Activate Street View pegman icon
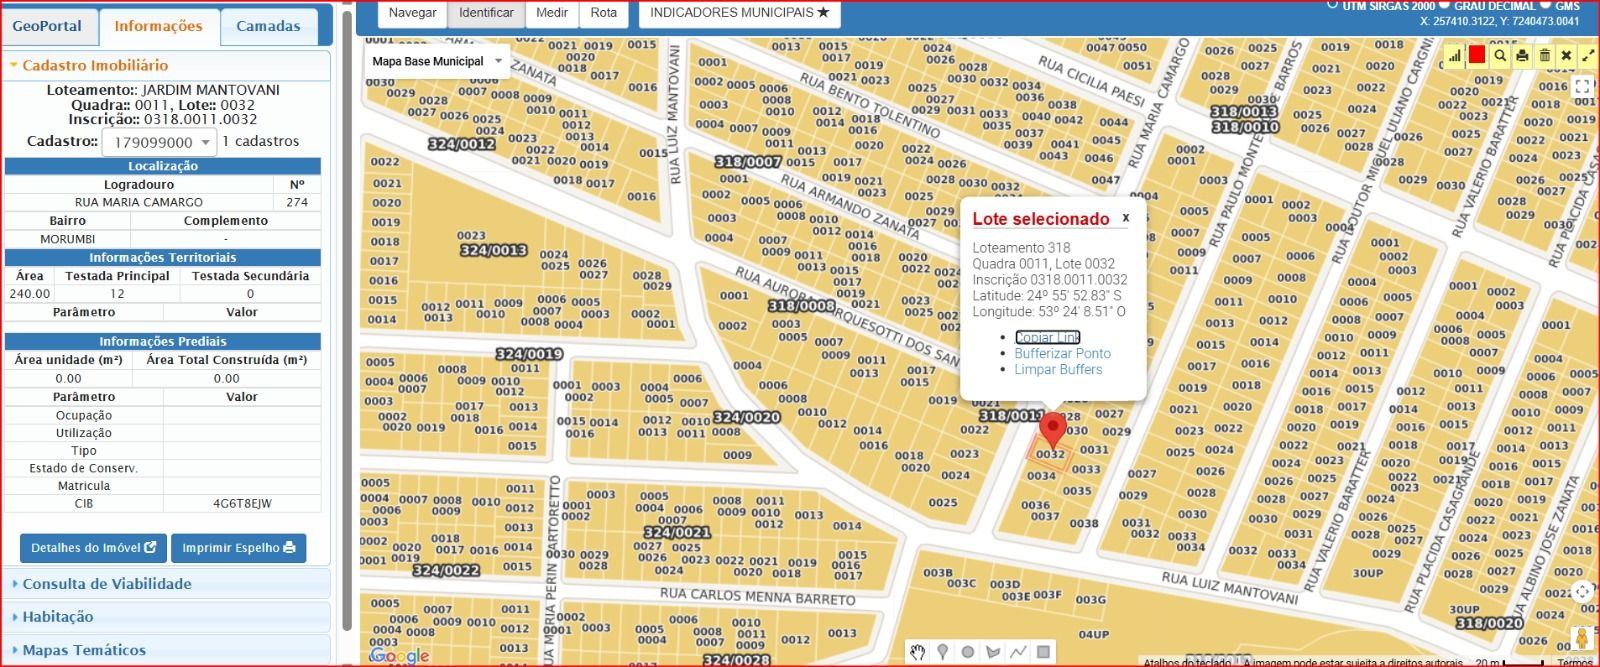The image size is (1600, 667). point(1582,637)
